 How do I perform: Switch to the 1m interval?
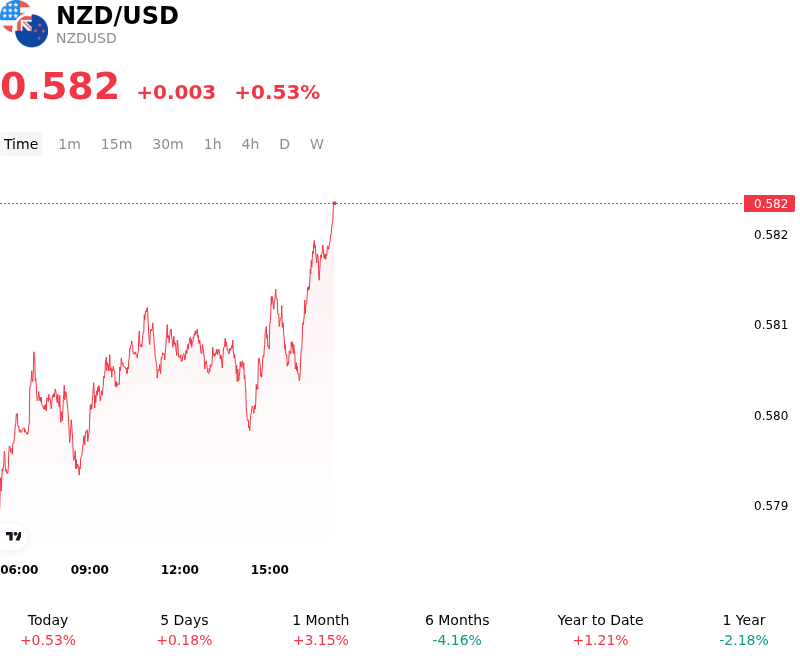(69, 144)
